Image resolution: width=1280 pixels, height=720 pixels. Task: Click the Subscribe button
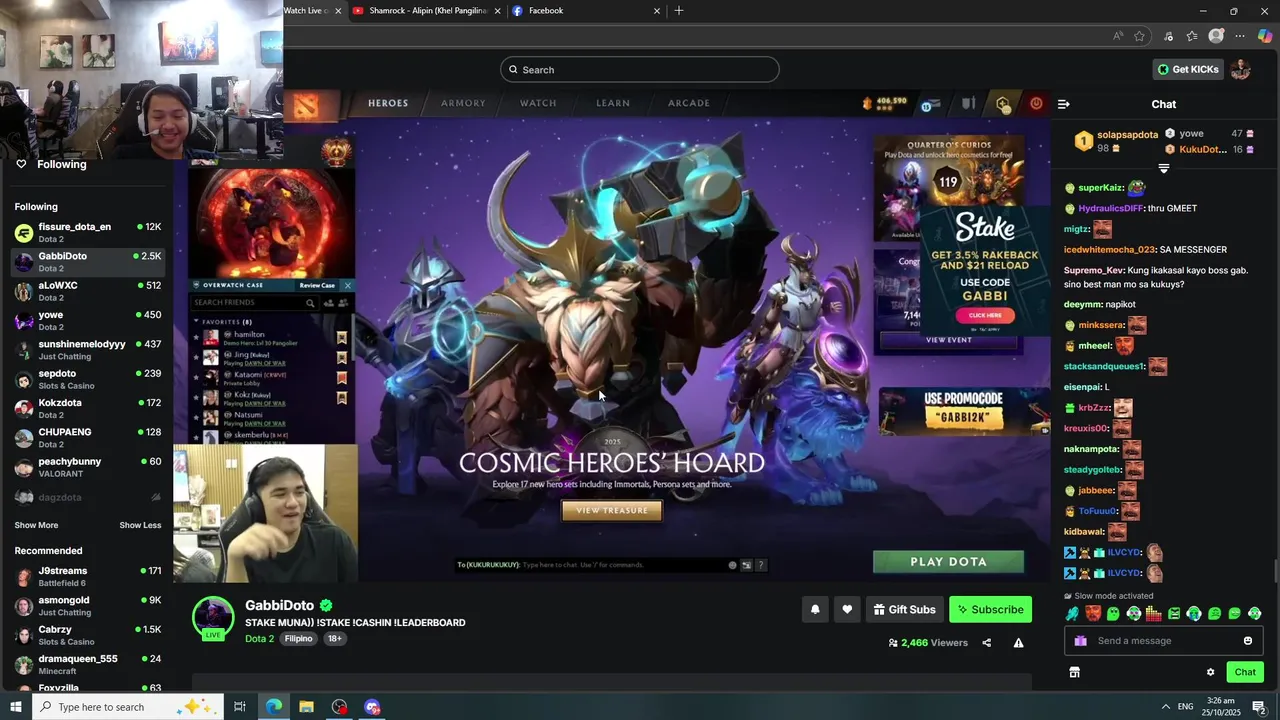(x=990, y=609)
